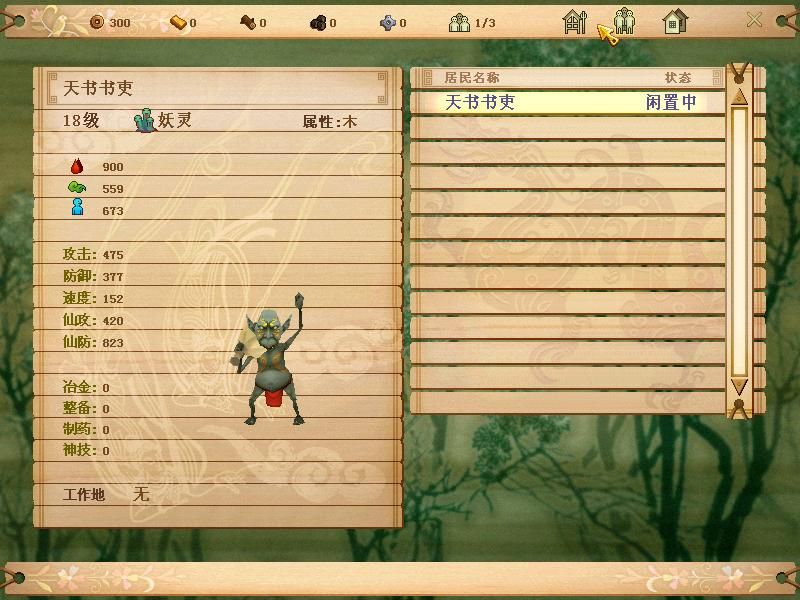Click the 妖灵 race icon

pyautogui.click(x=144, y=120)
